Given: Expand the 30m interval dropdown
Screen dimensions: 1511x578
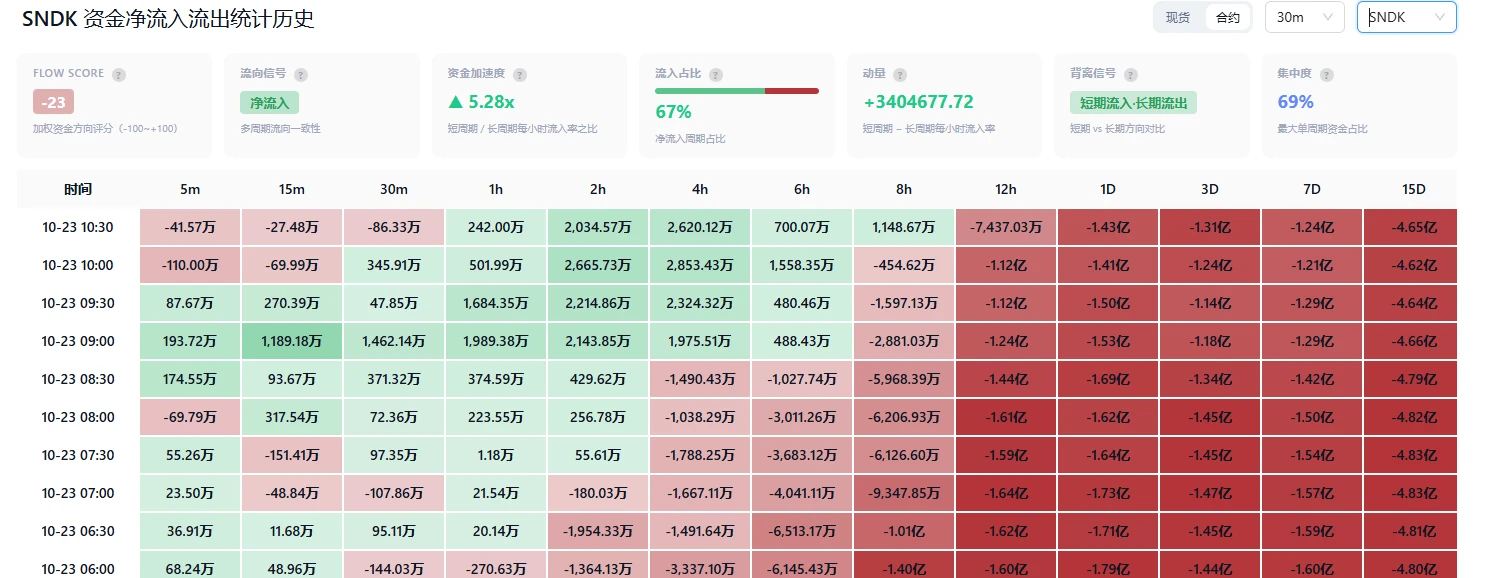Looking at the screenshot, I should click(1305, 17).
